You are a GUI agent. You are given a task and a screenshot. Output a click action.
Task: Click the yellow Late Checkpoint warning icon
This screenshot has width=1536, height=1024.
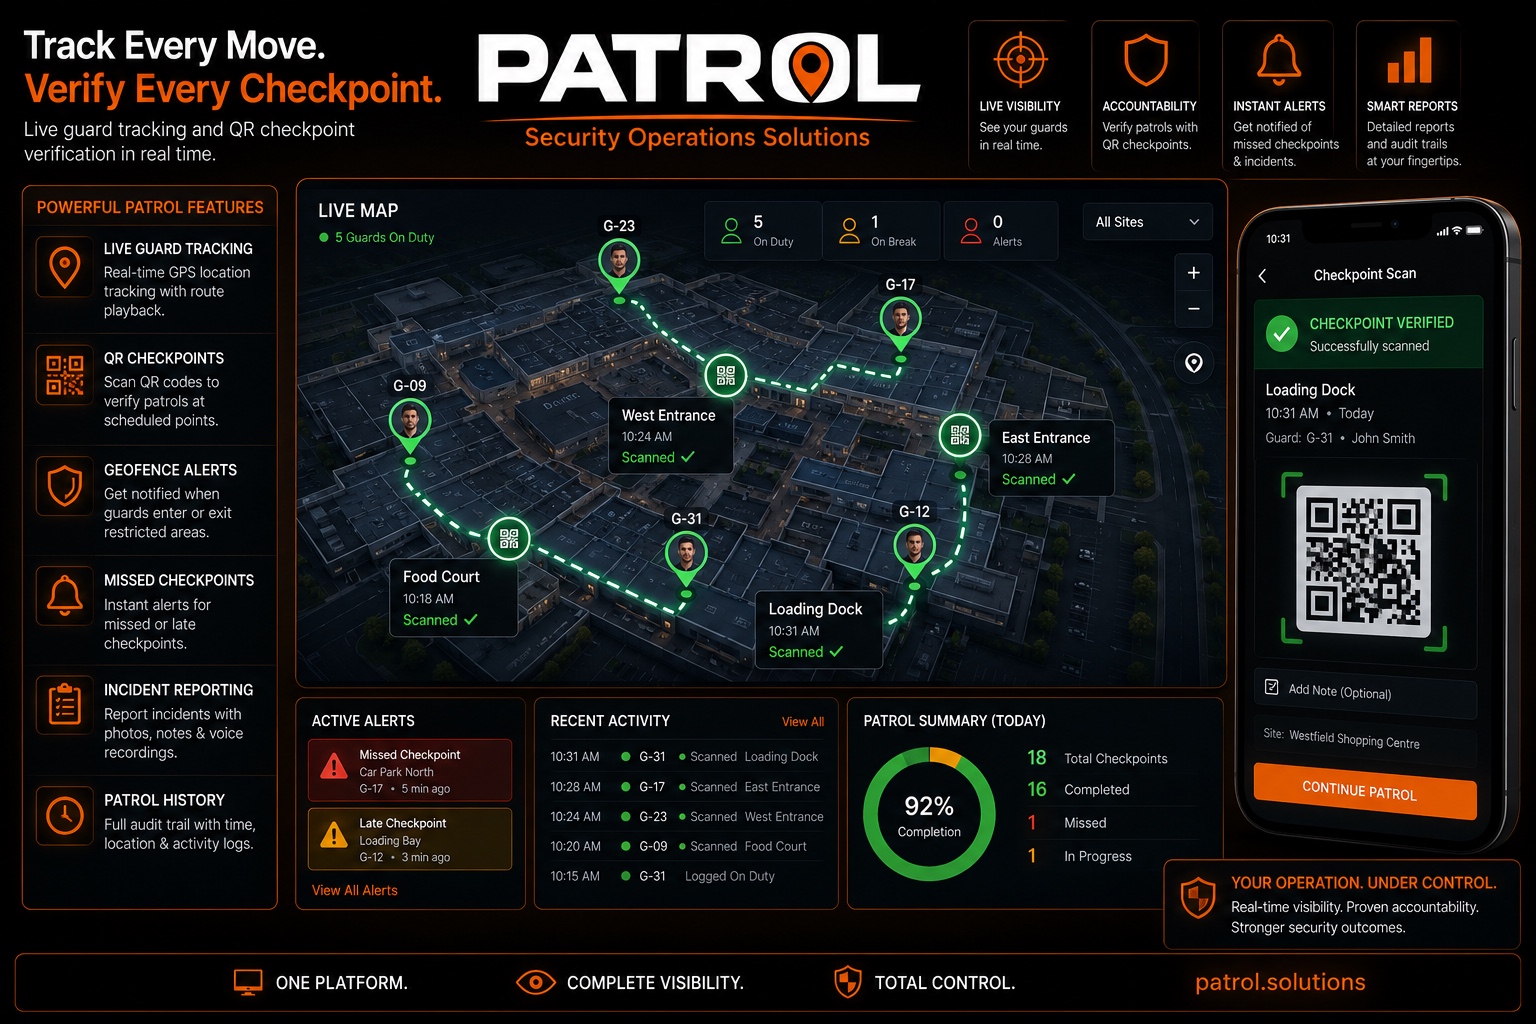pos(333,835)
